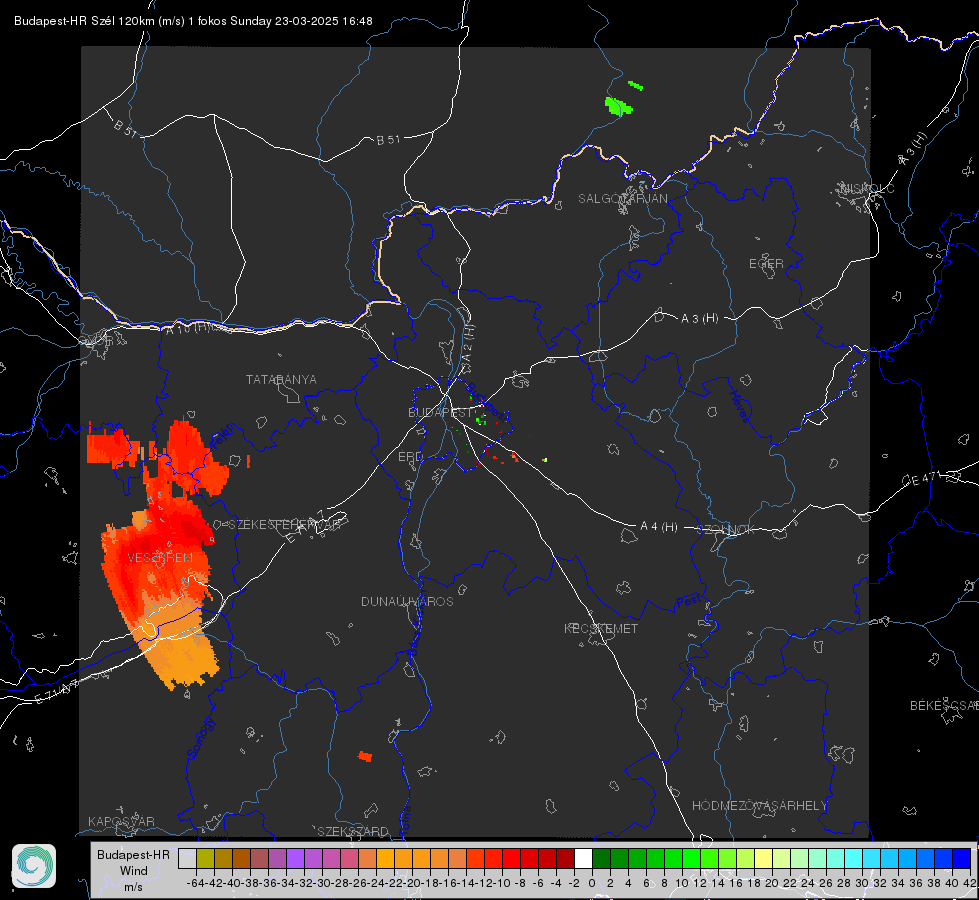Click the 'A 3 (H)' road label near Eger

coord(699,319)
